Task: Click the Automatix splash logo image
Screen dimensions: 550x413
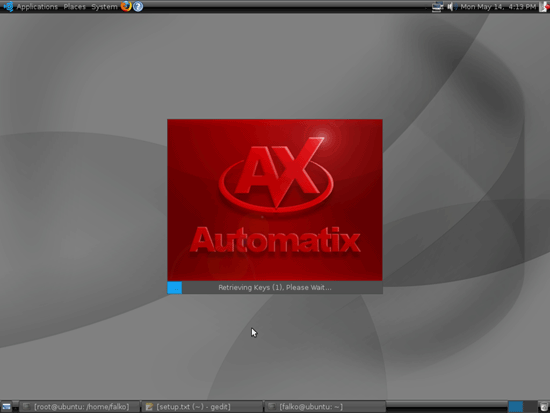Action: tap(275, 200)
